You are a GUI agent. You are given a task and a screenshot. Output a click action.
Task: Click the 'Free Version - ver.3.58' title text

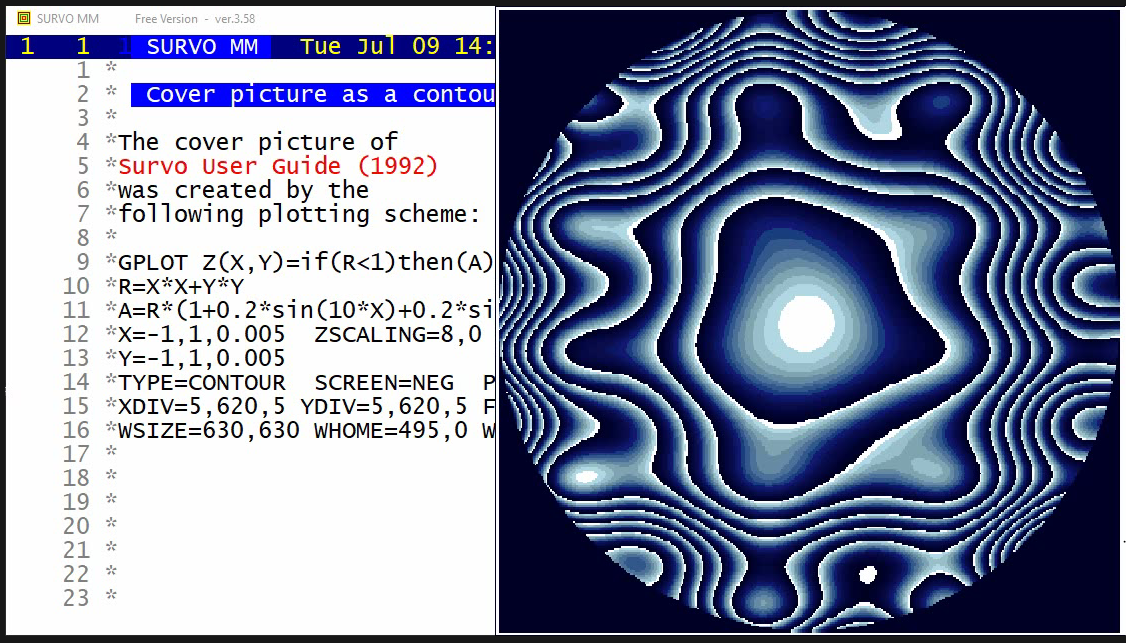click(x=195, y=19)
